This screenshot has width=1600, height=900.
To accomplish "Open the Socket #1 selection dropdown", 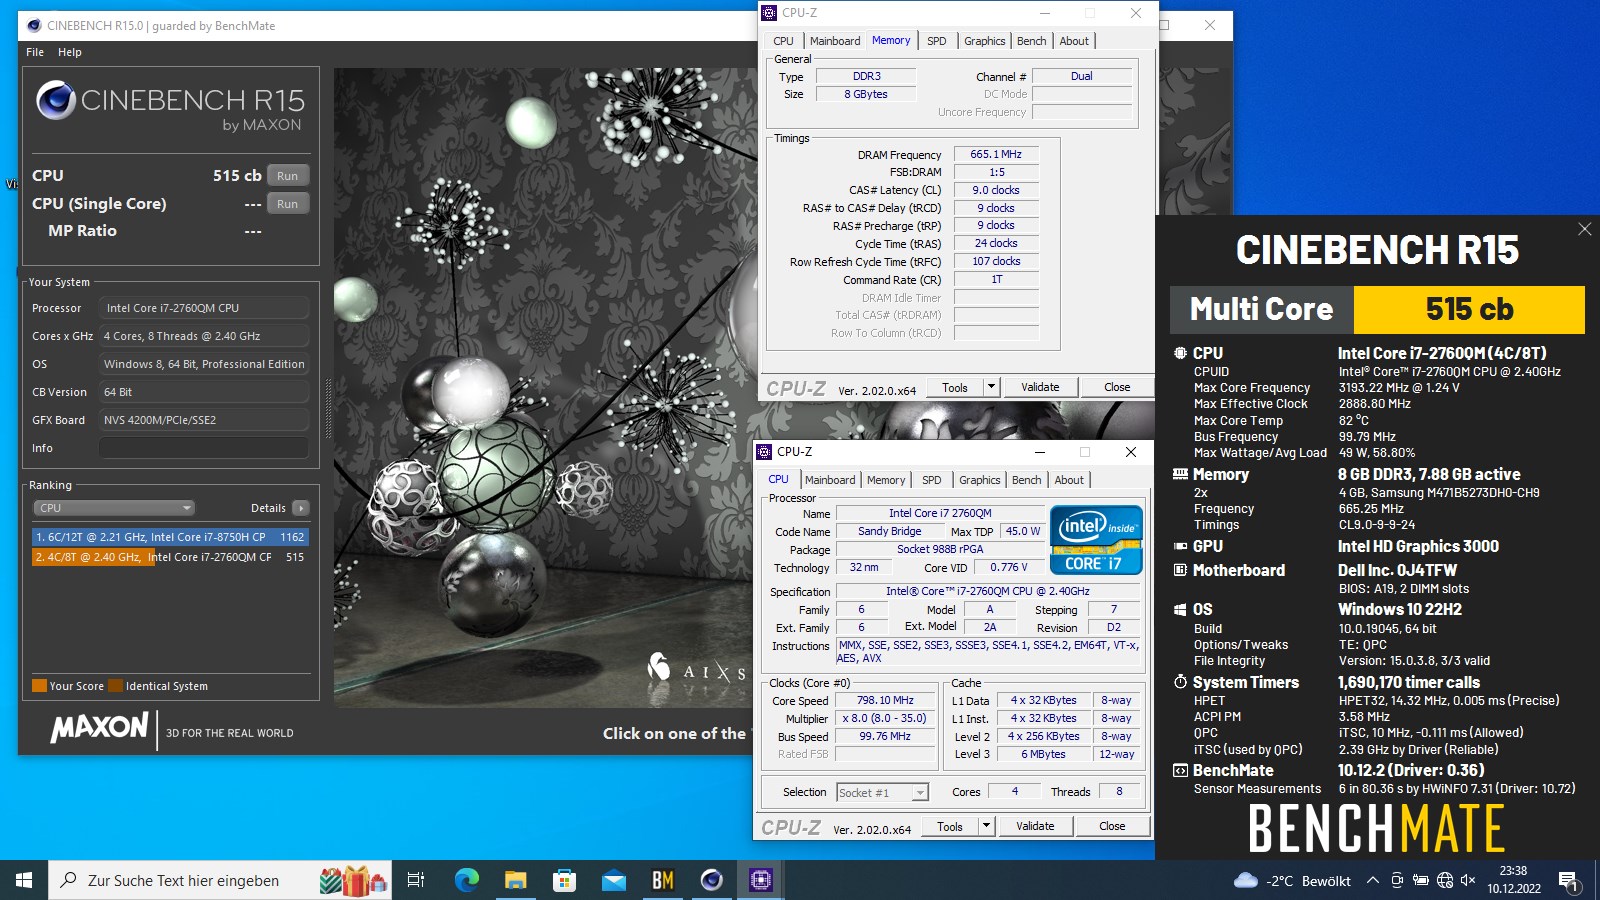I will click(x=882, y=793).
